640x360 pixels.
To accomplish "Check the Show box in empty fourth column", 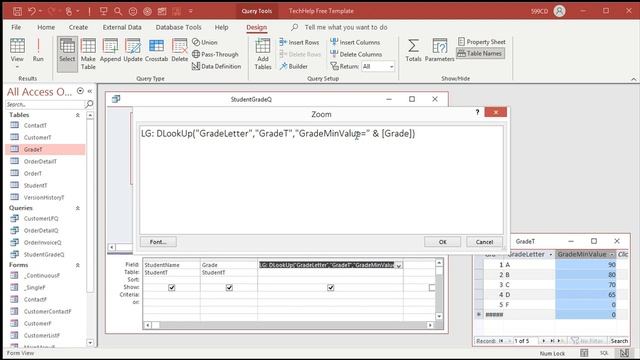I will pyautogui.click(x=432, y=288).
